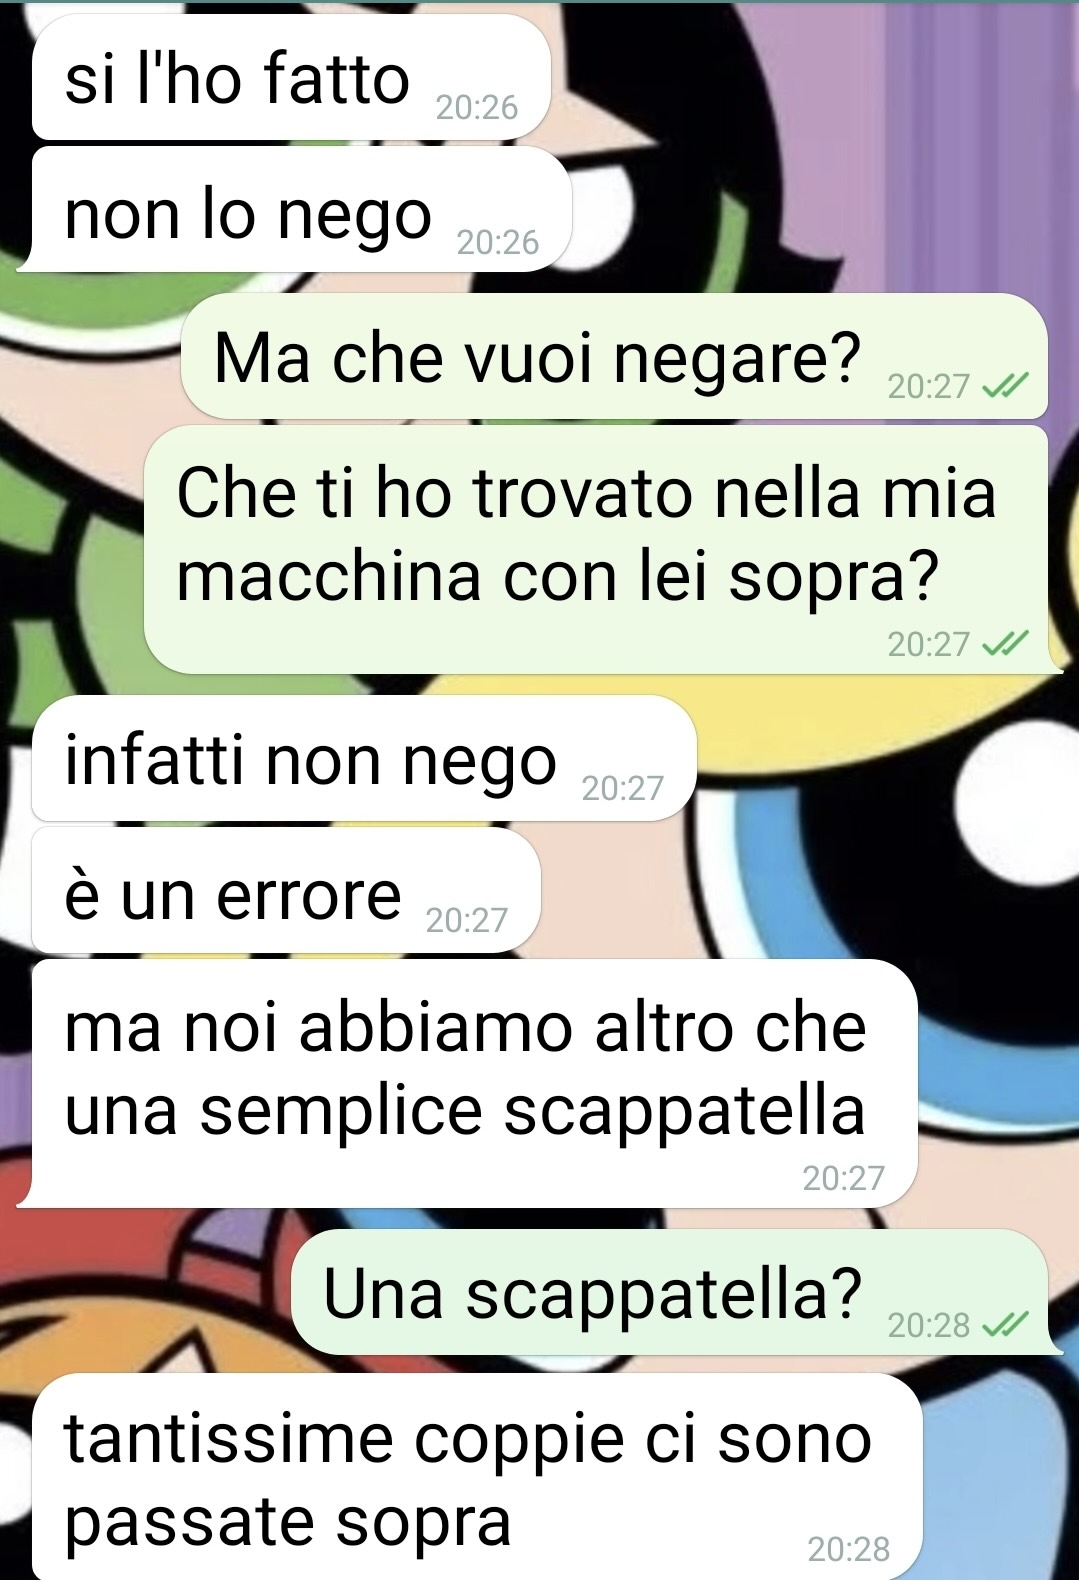Click read-receipt ticks on 'Una scappatella?'

(1005, 1325)
